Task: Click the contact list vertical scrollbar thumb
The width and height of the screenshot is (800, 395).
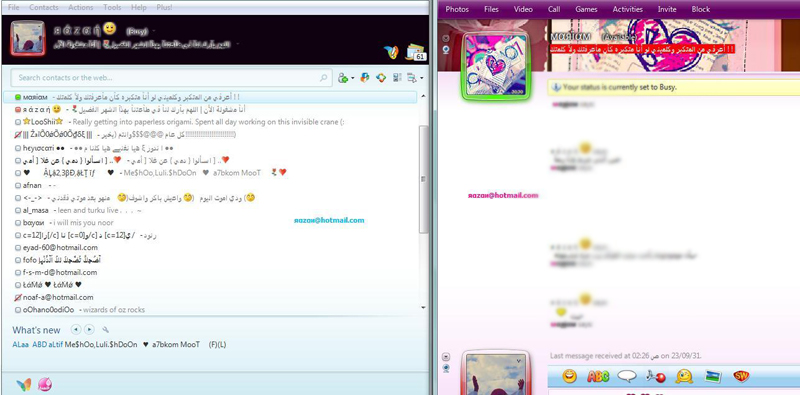Action: pos(423,179)
